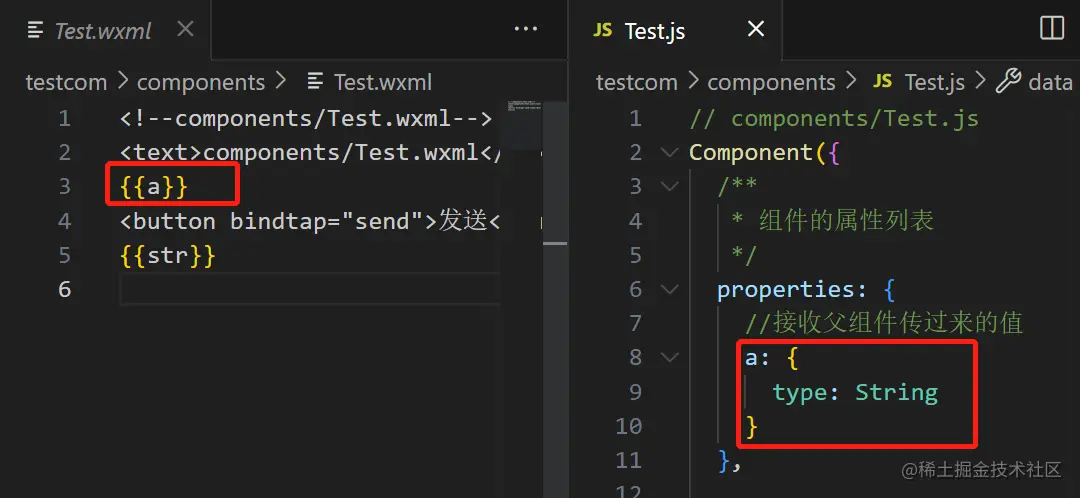The width and height of the screenshot is (1080, 498).
Task: Switch to the Test.wxml tab
Action: 102,30
